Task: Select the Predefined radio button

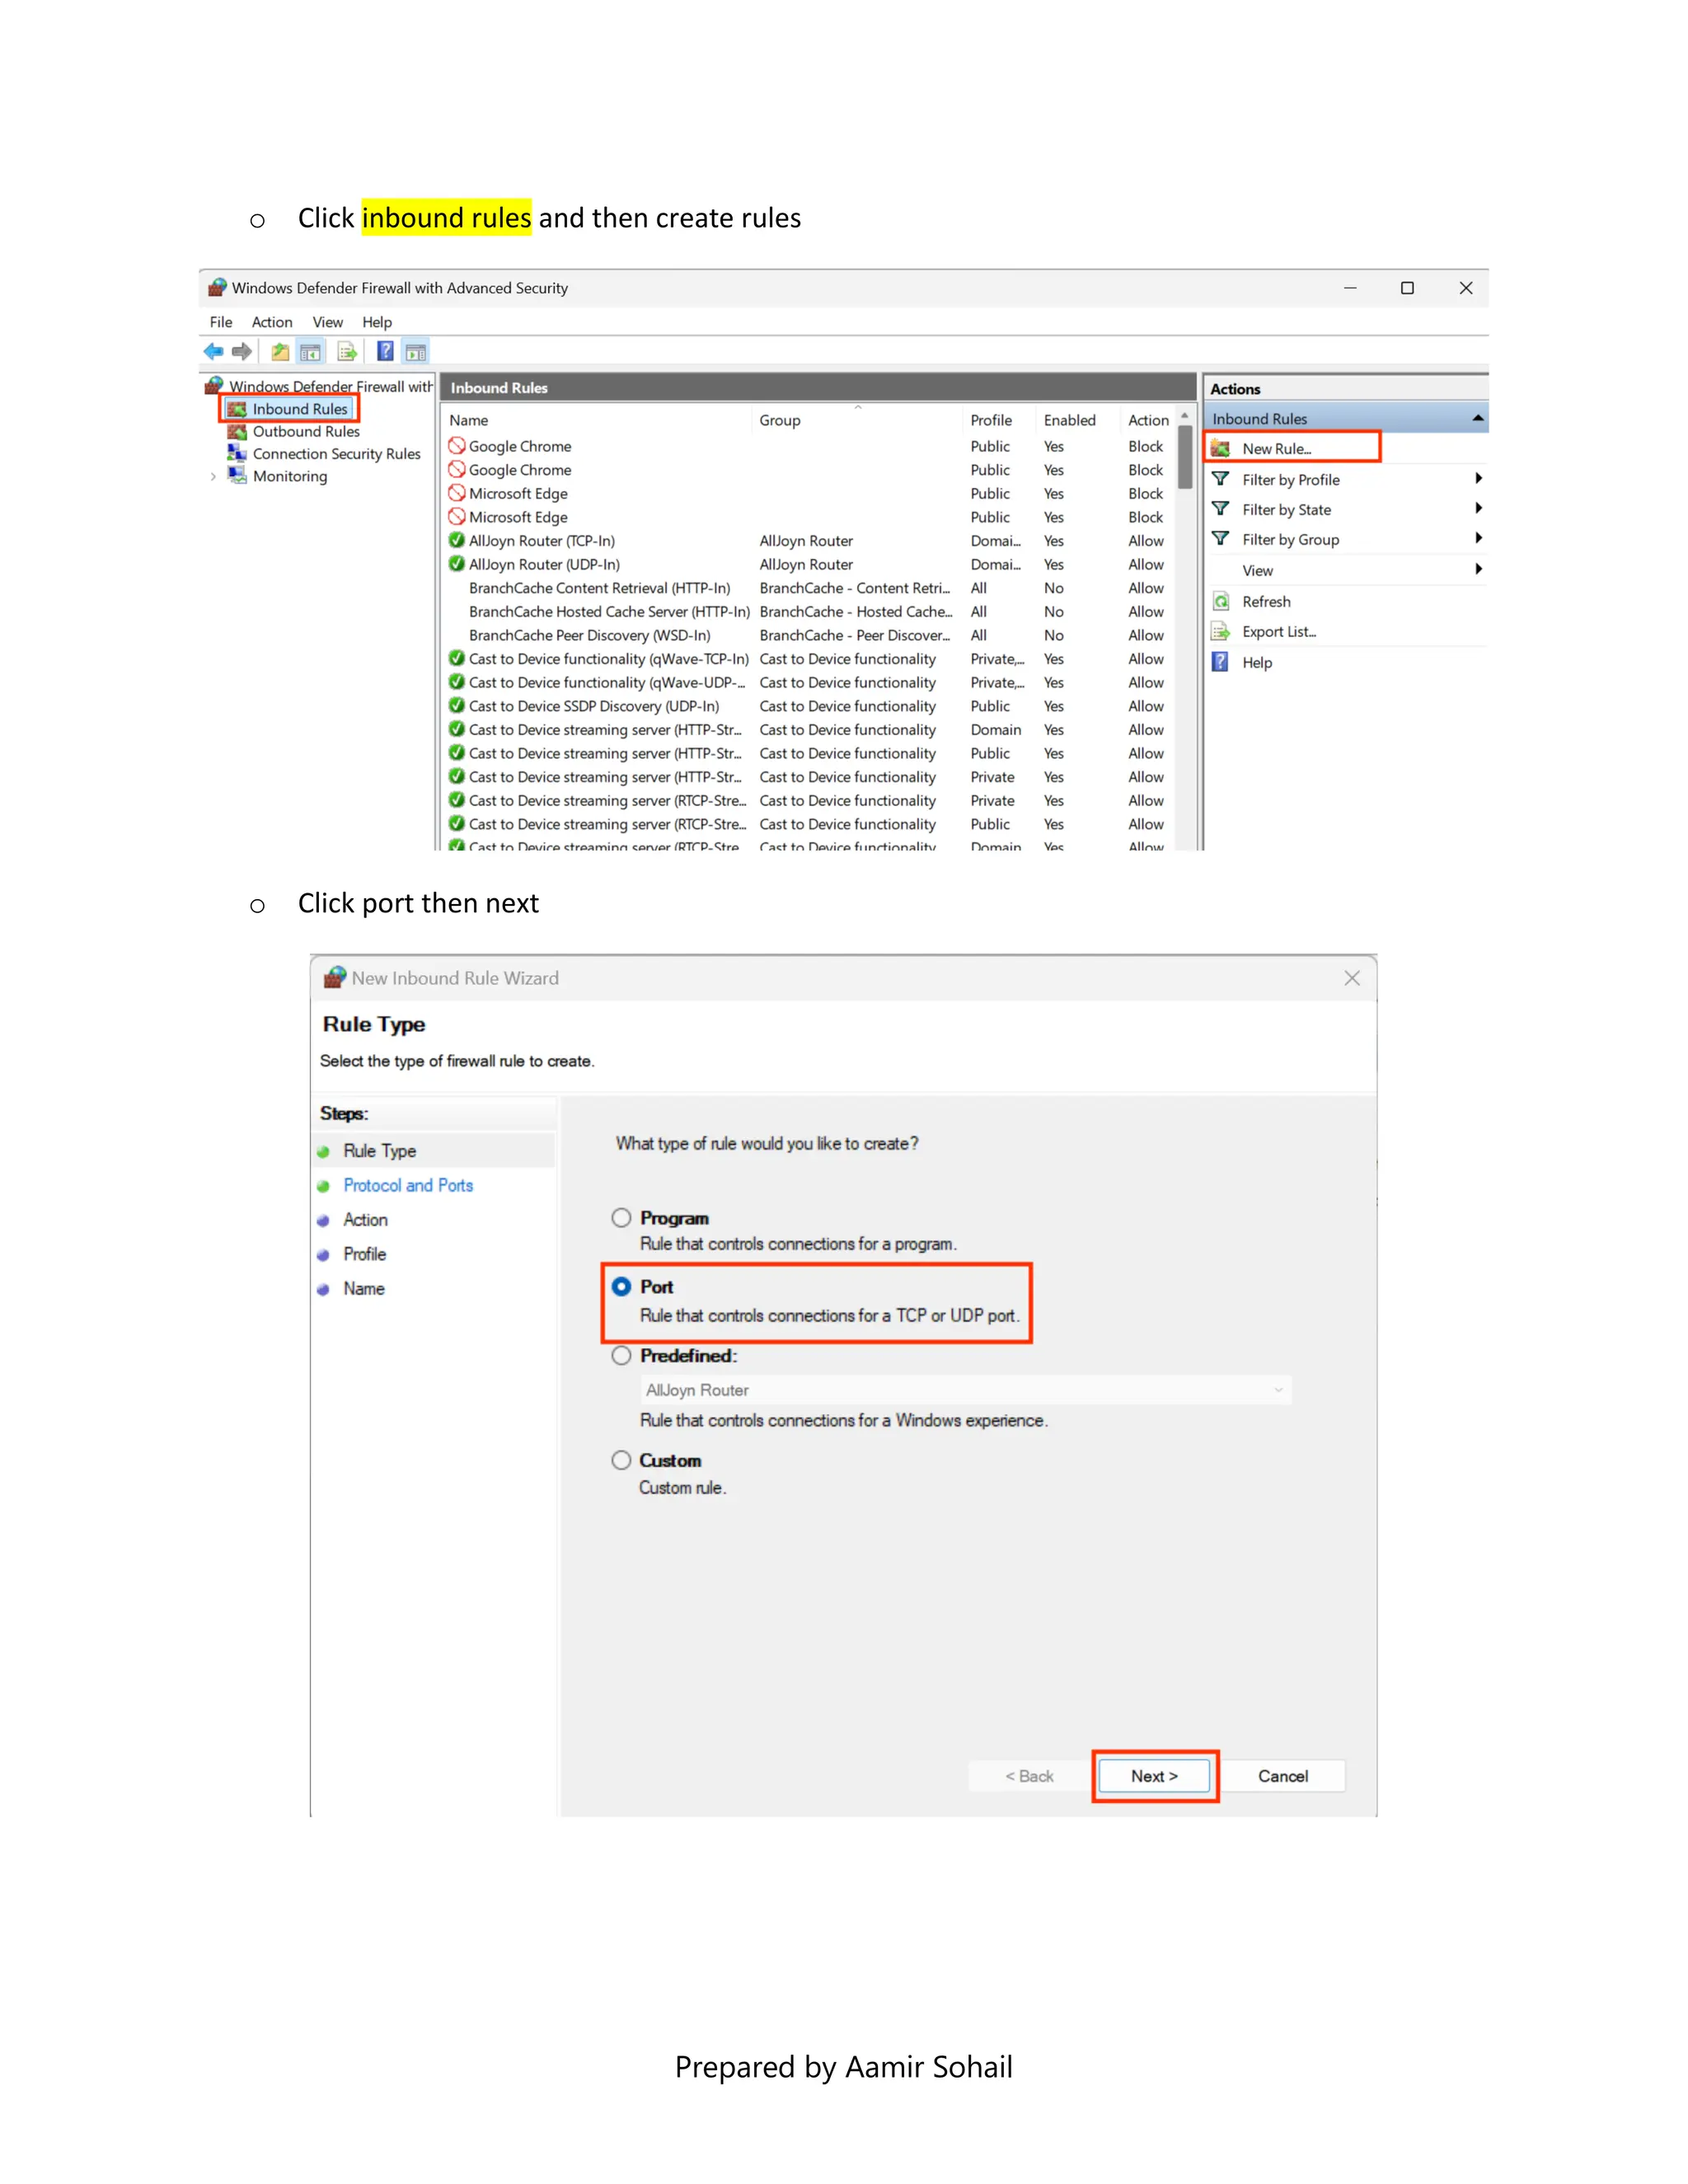Action: coord(622,1355)
